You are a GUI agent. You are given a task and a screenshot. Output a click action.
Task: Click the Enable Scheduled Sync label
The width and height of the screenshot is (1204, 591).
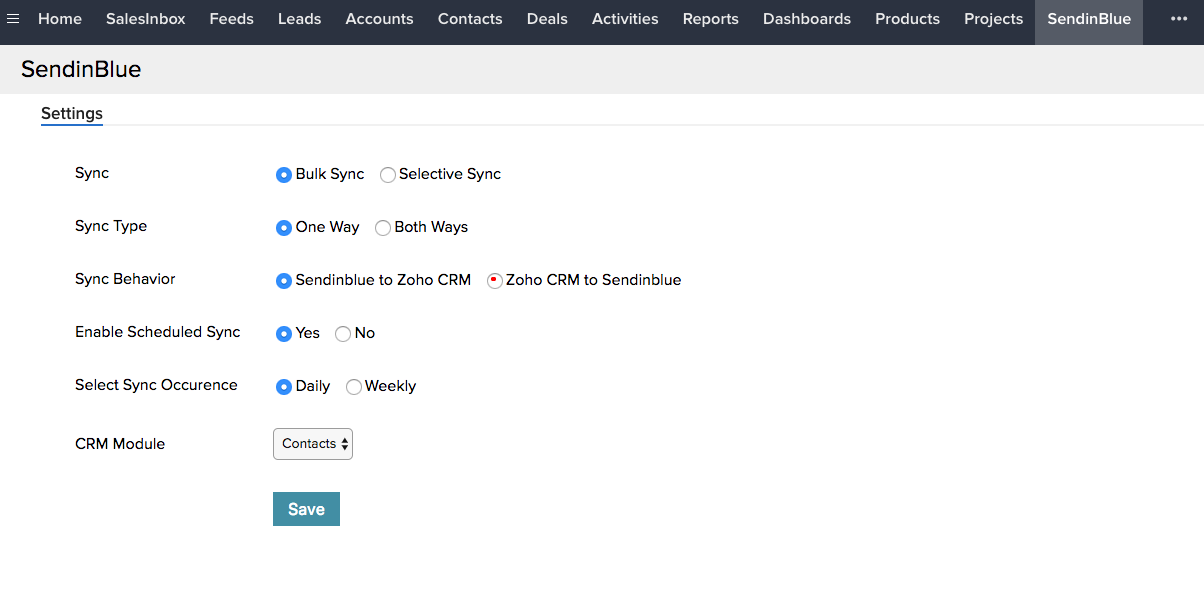point(158,332)
